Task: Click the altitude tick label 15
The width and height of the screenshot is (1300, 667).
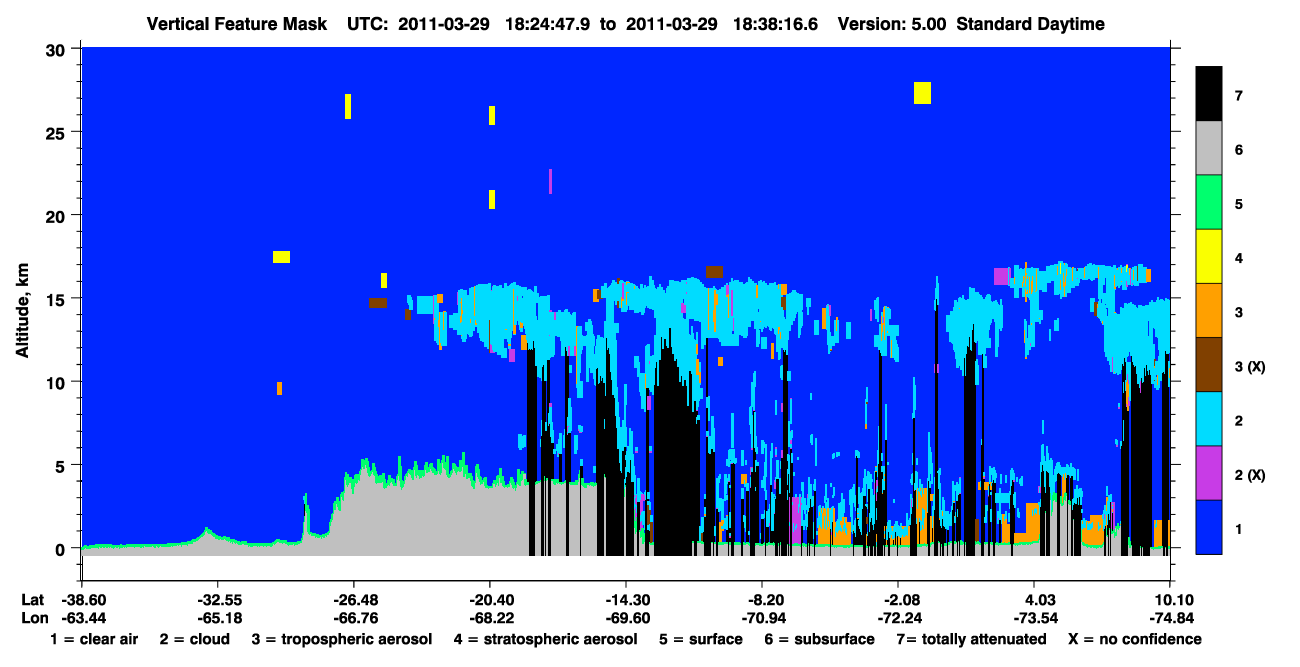Action: coord(57,299)
